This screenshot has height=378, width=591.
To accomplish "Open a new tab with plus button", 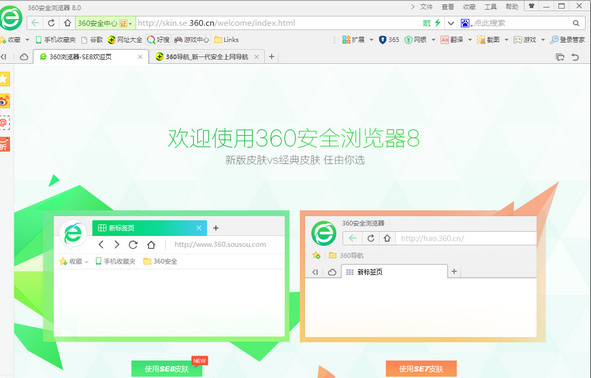I will click(x=271, y=57).
